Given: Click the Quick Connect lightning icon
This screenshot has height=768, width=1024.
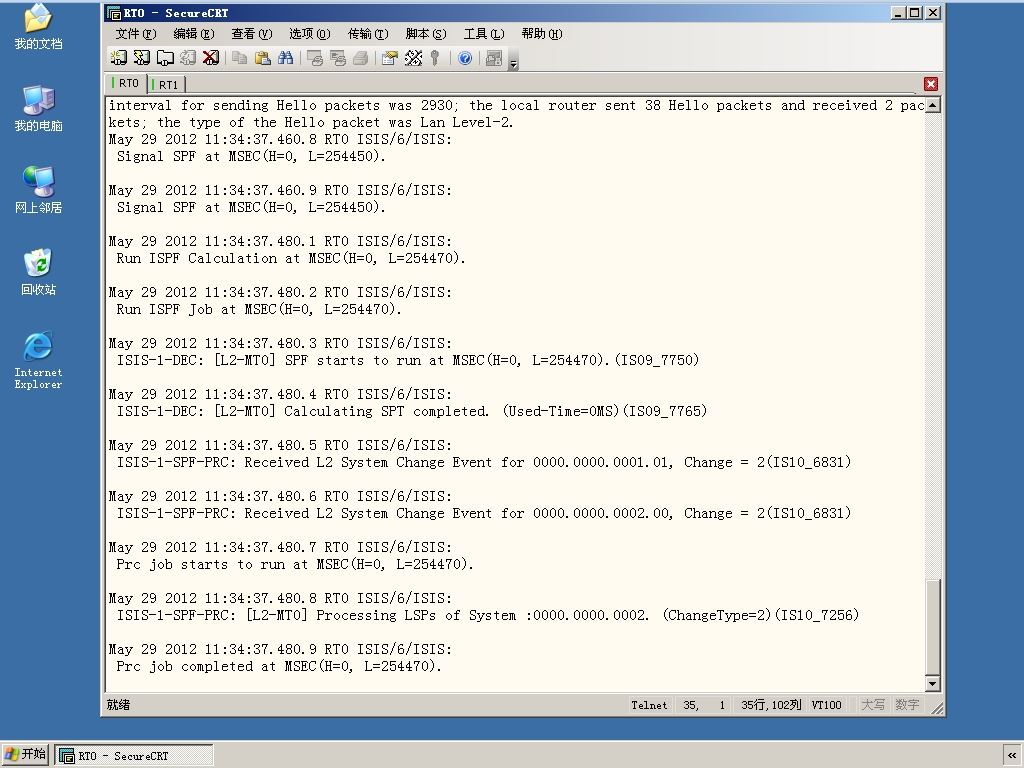Looking at the screenshot, I should pos(142,58).
